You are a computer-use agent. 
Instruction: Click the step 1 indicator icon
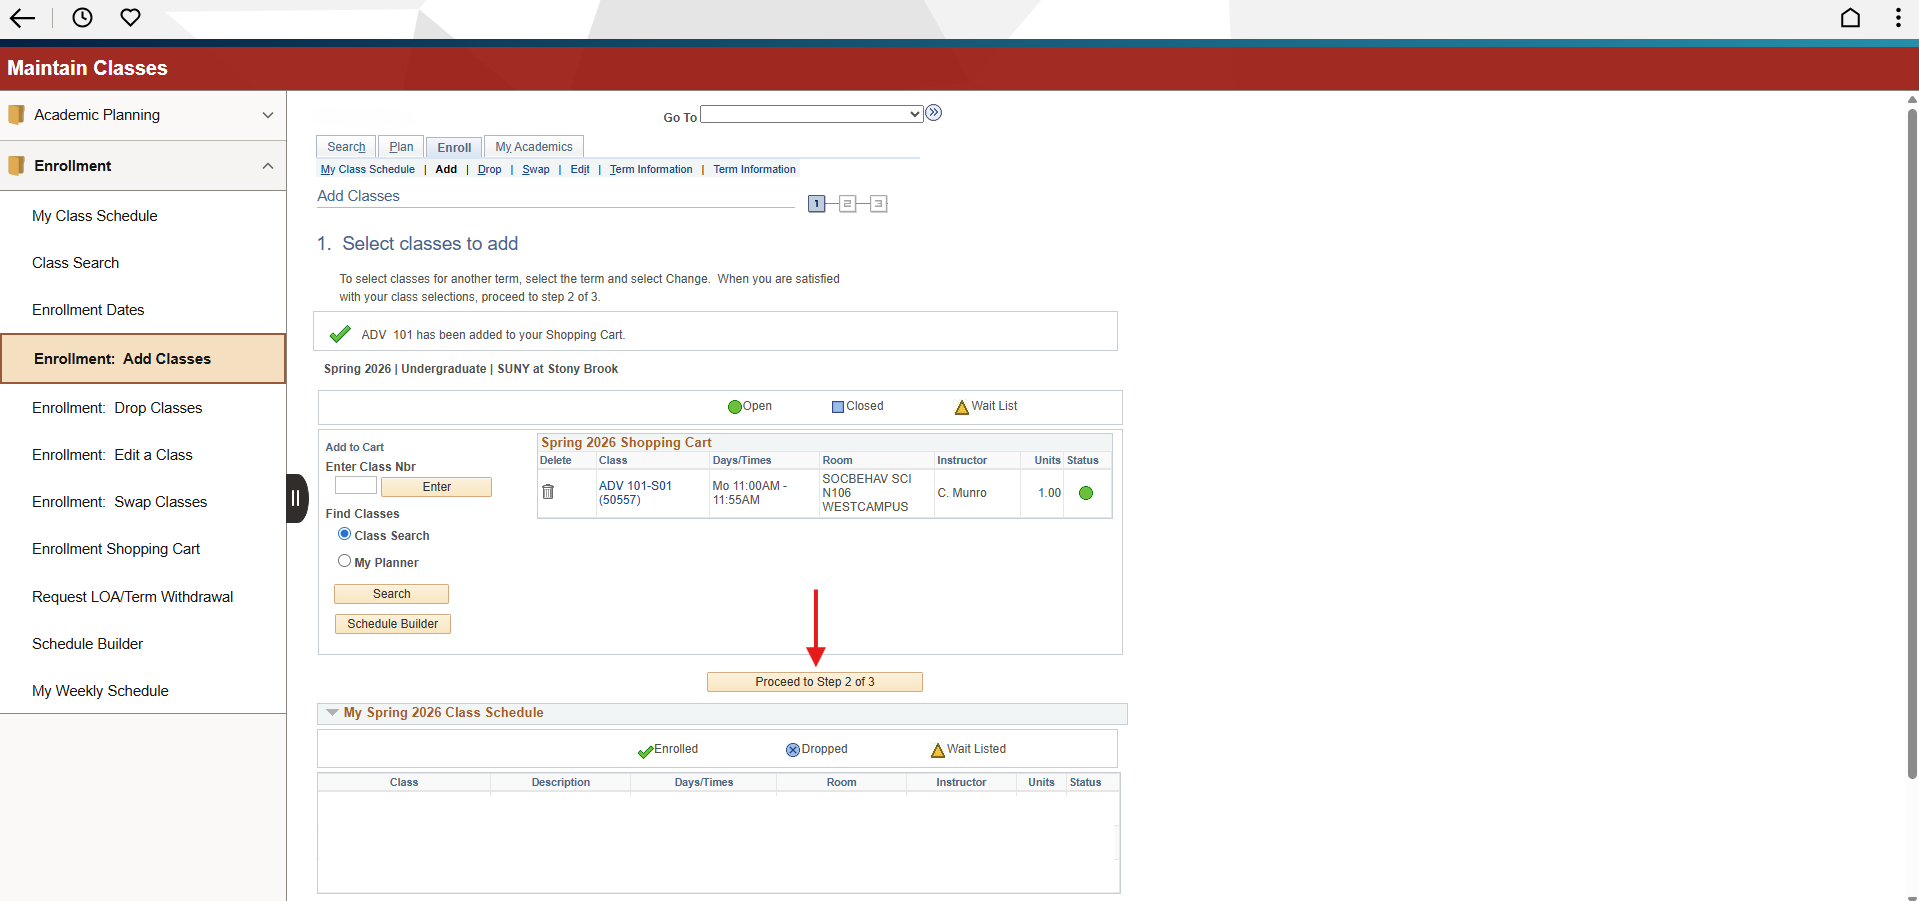click(817, 204)
